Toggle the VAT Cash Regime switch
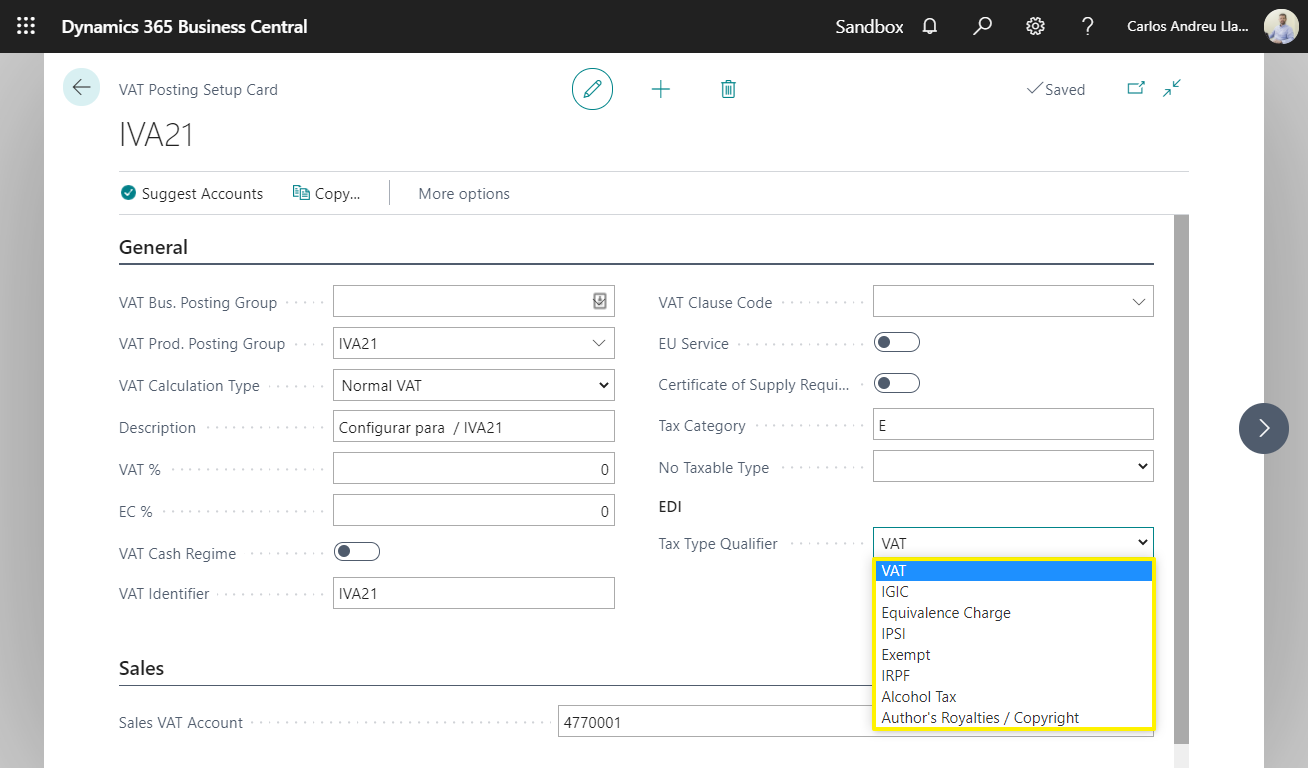This screenshot has width=1308, height=768. click(x=357, y=551)
